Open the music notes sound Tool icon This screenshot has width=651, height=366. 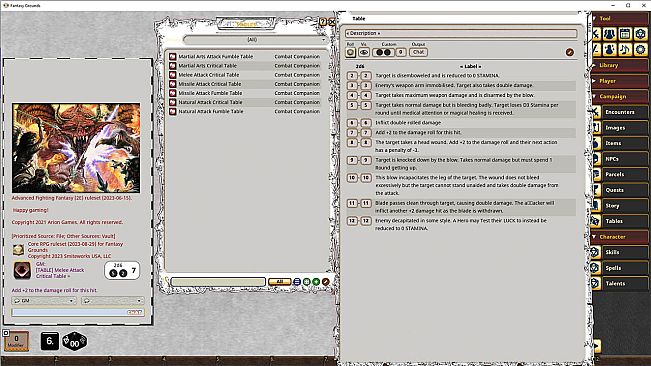pyautogui.click(x=625, y=49)
